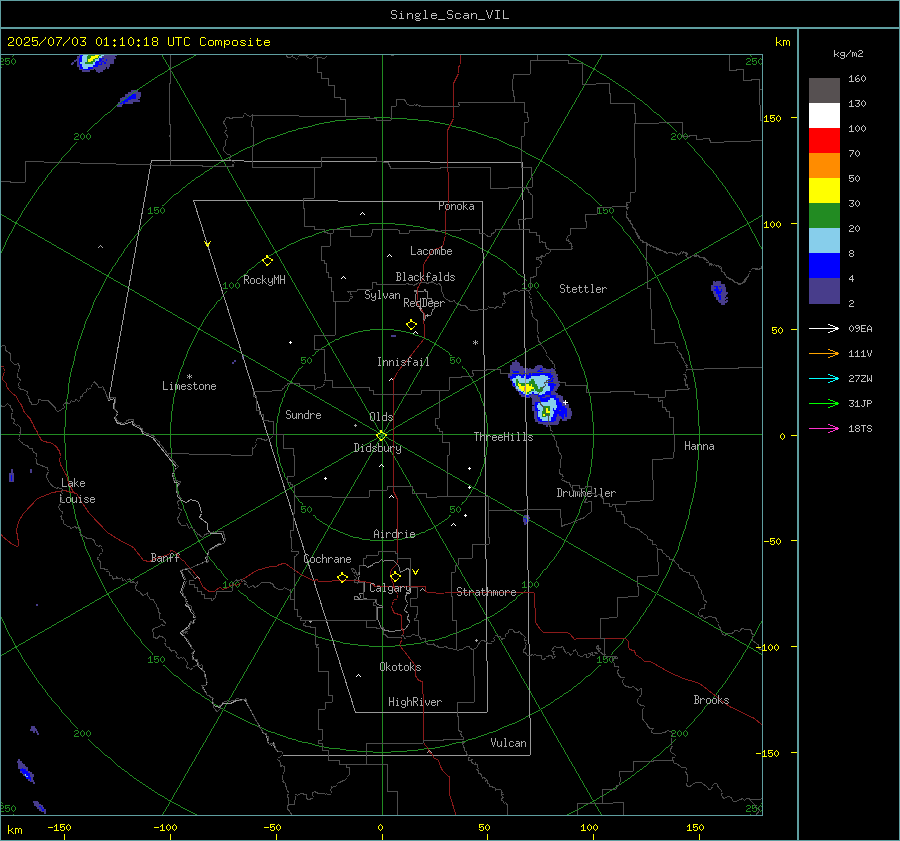Select the yellow 30-50 color swatch

(824, 191)
